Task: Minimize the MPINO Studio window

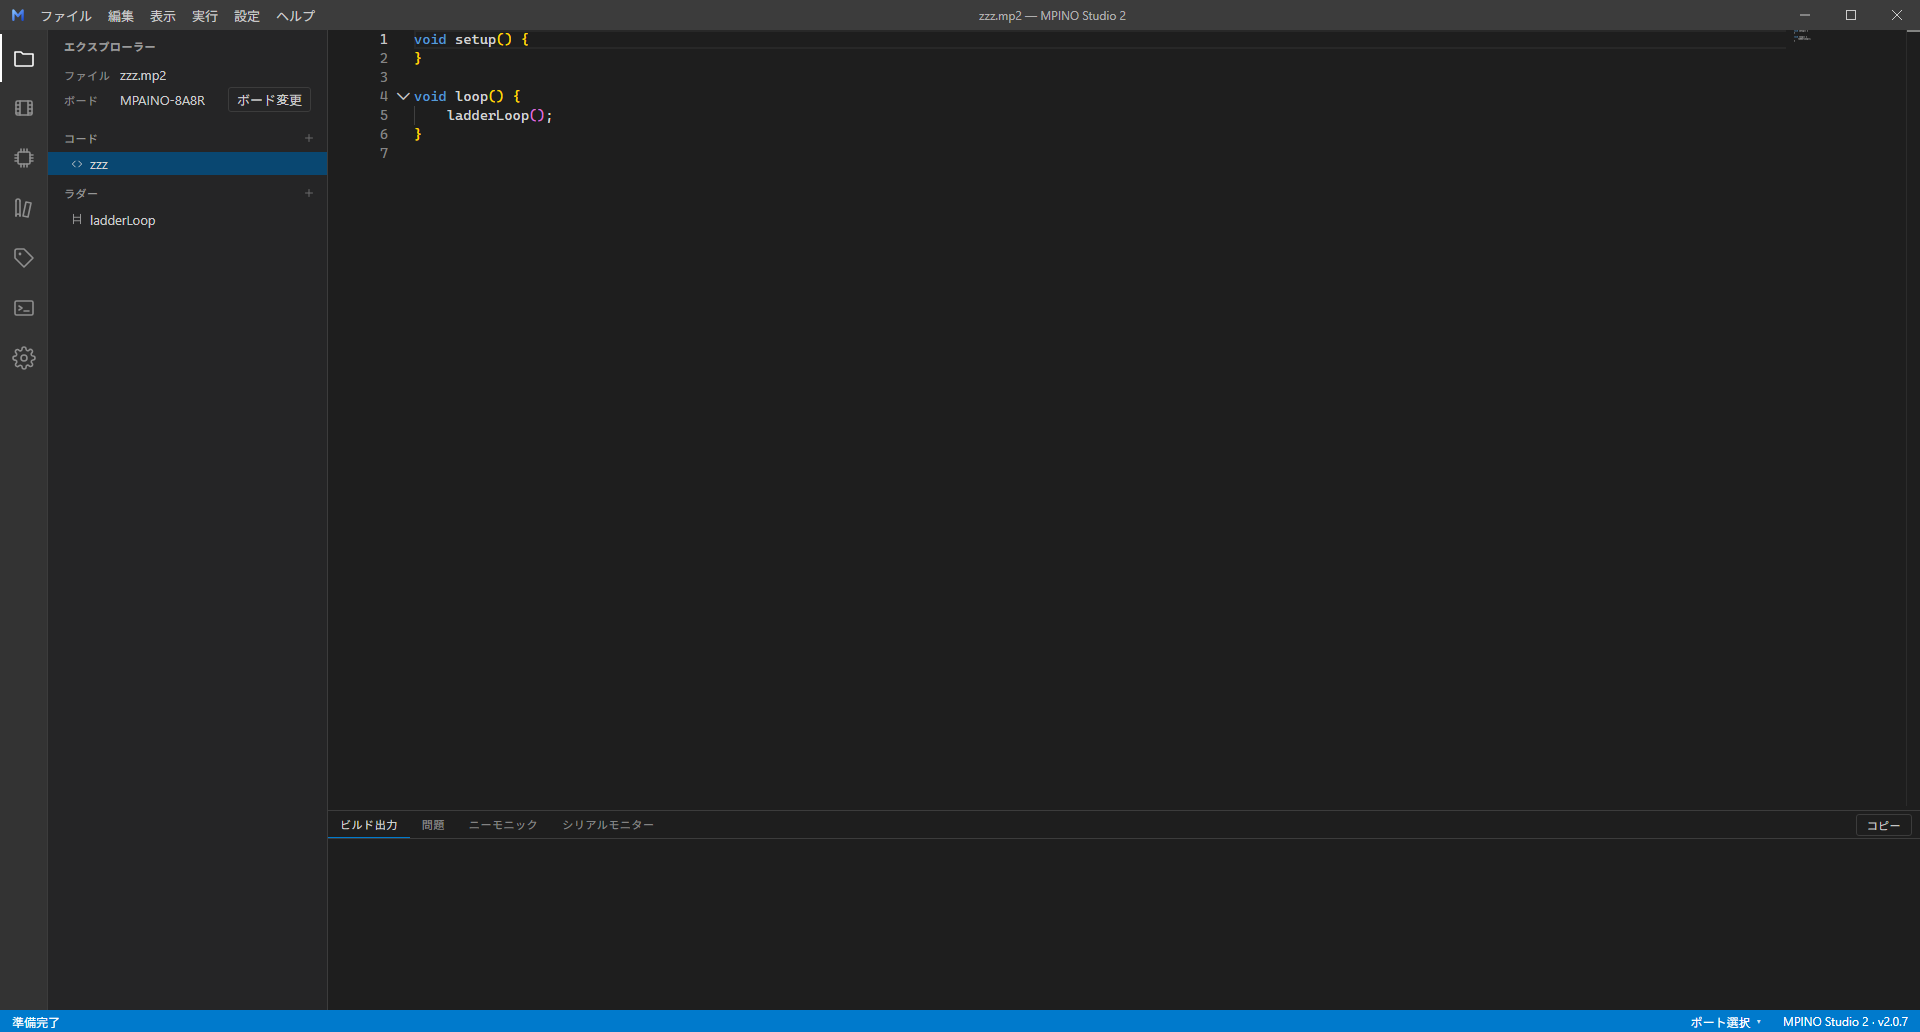Action: [x=1805, y=15]
